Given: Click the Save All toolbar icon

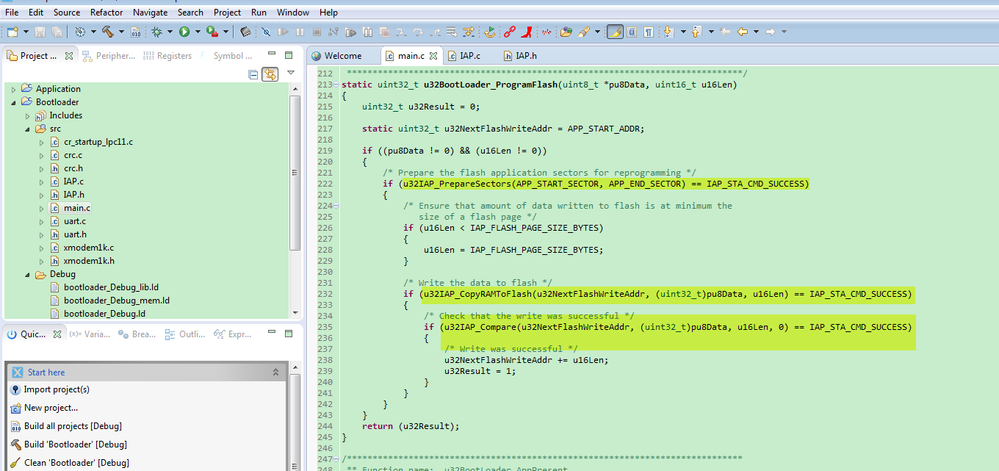Looking at the screenshot, I should click(x=57, y=32).
